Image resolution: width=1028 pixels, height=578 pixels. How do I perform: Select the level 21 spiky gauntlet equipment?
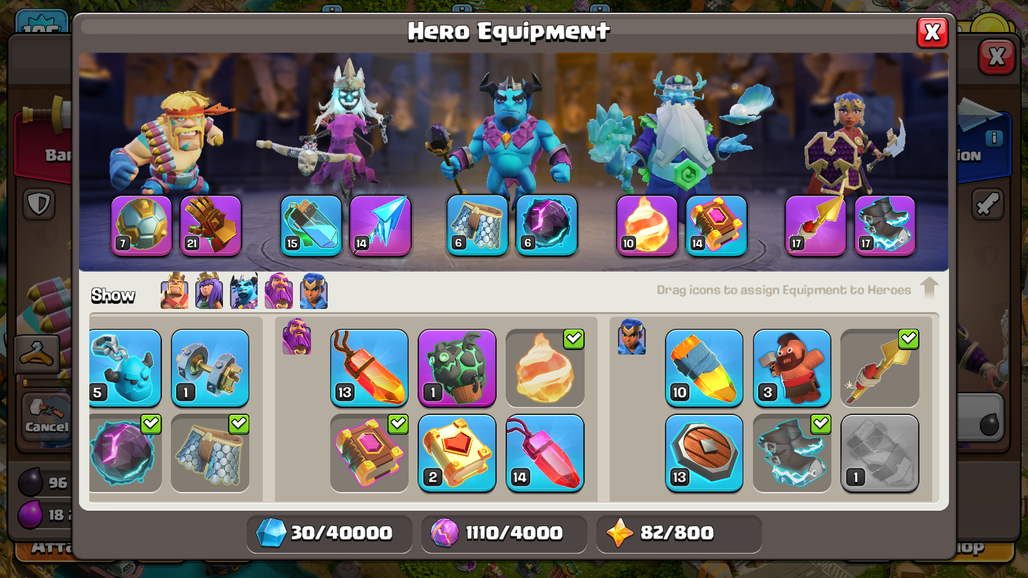tap(210, 226)
